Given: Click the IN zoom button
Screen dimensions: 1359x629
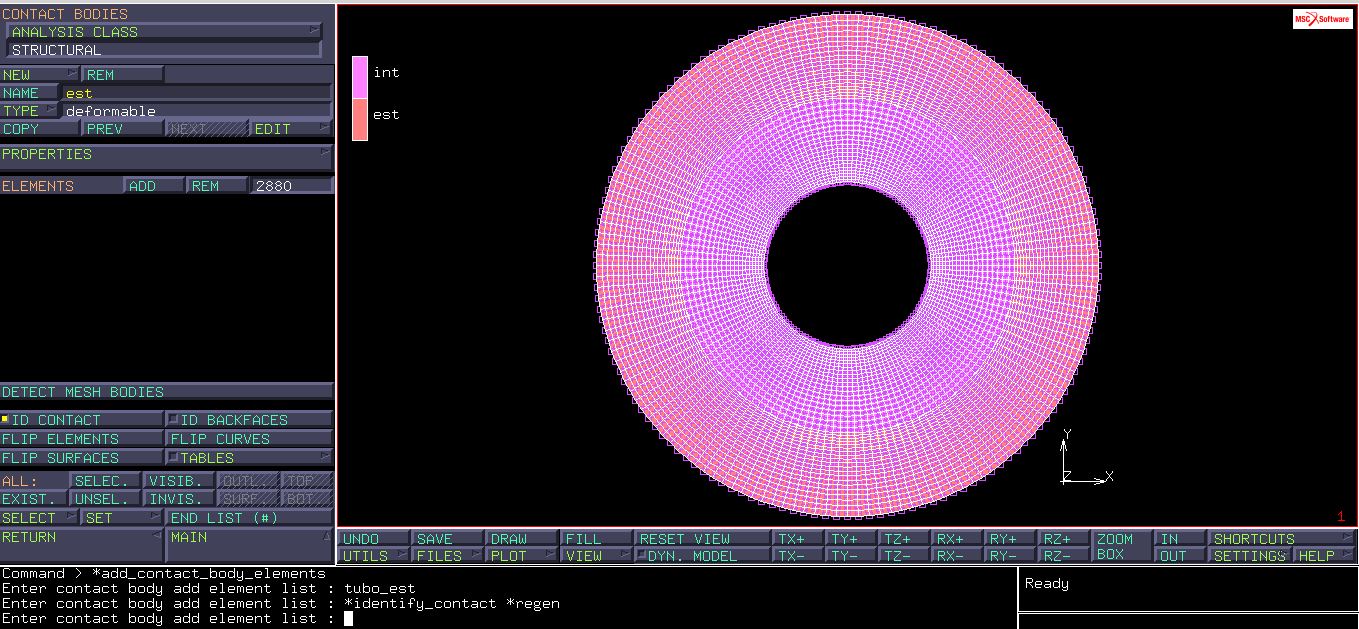Looking at the screenshot, I should tap(1178, 538).
